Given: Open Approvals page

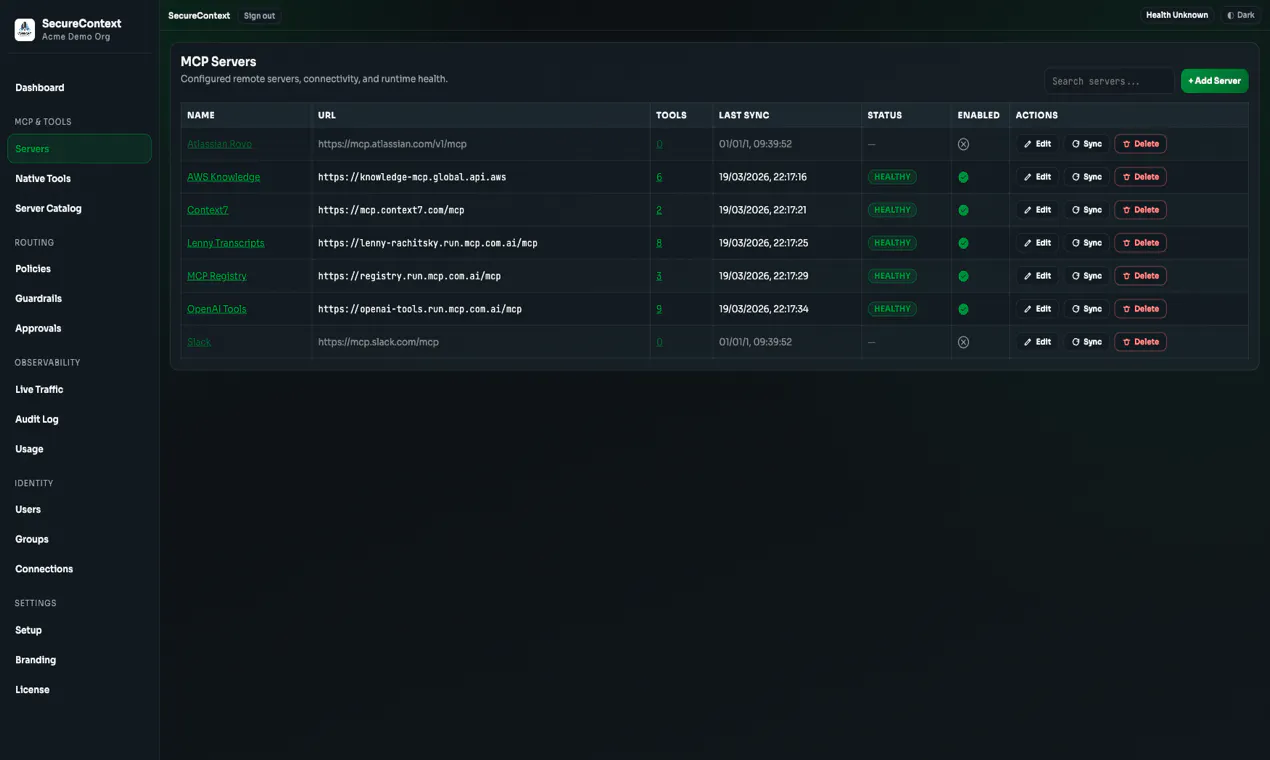Looking at the screenshot, I should point(38,329).
